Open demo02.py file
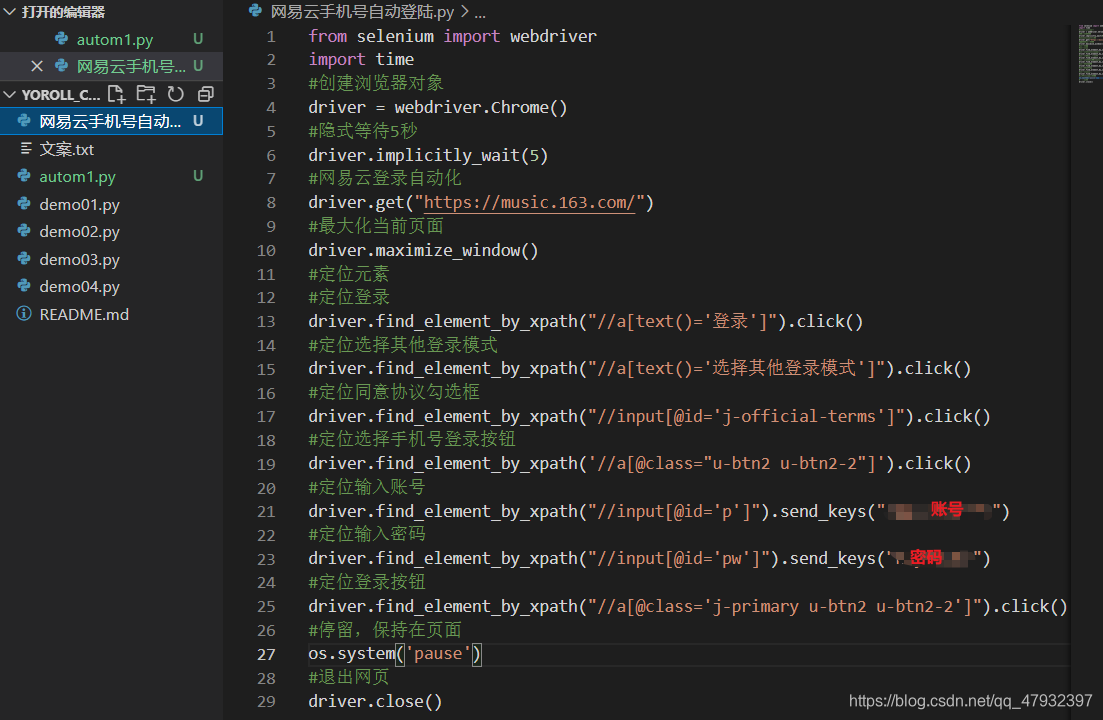 pos(79,231)
